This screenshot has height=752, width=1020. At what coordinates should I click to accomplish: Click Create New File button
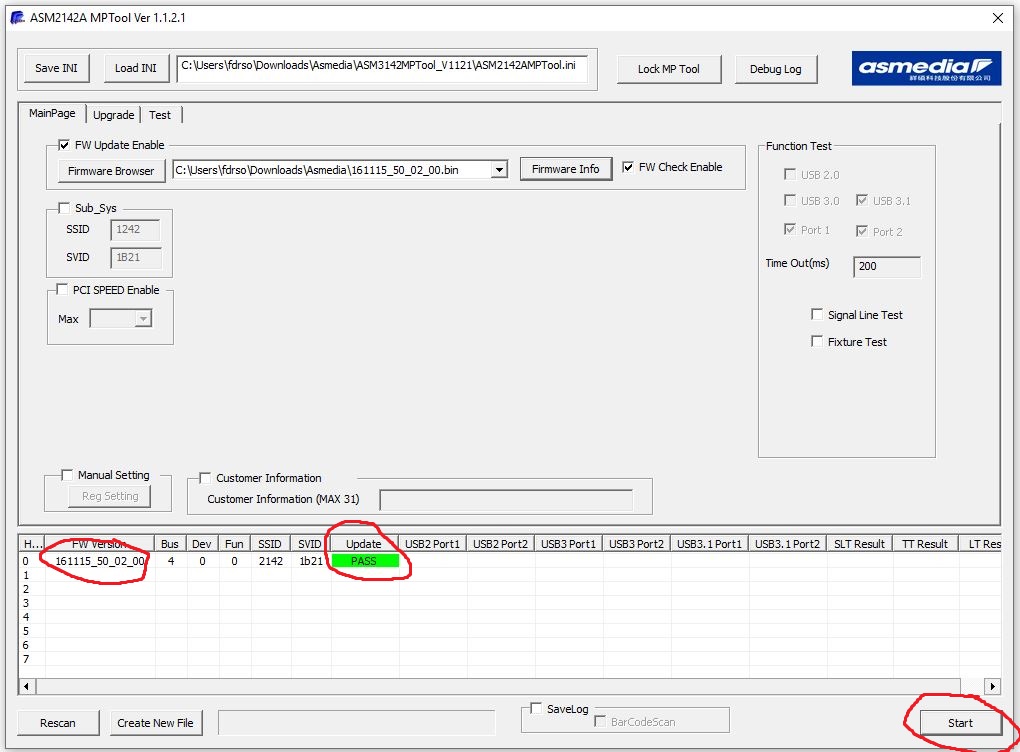pos(155,723)
